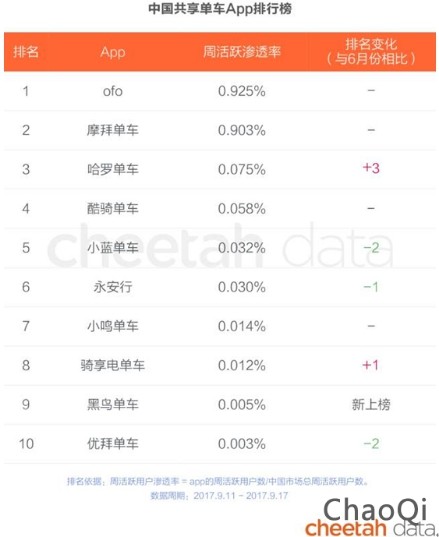Select the ofo app row
This screenshot has height=537, width=439.
point(220,91)
